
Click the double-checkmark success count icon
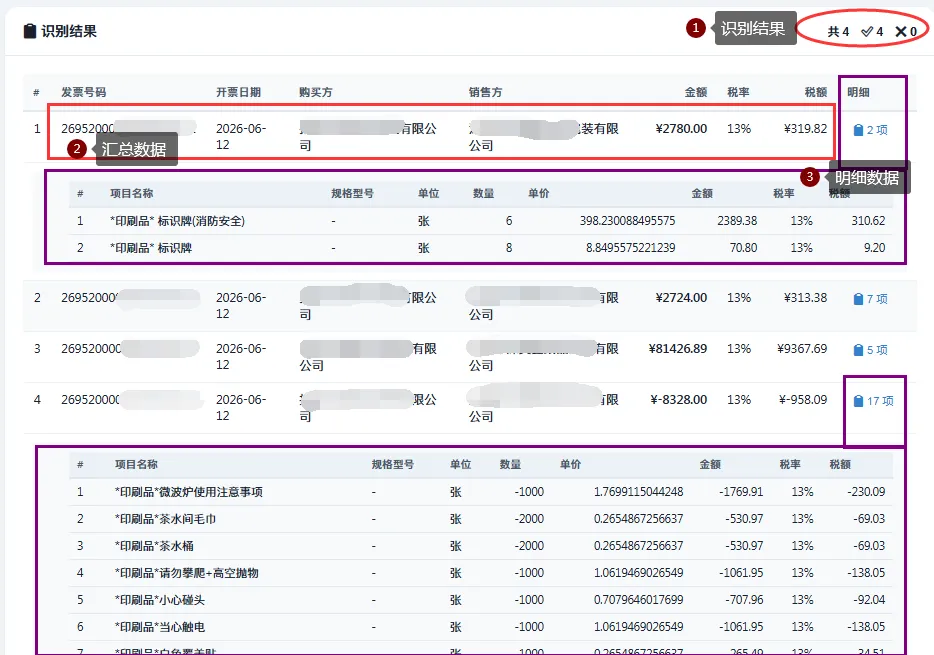(867, 32)
